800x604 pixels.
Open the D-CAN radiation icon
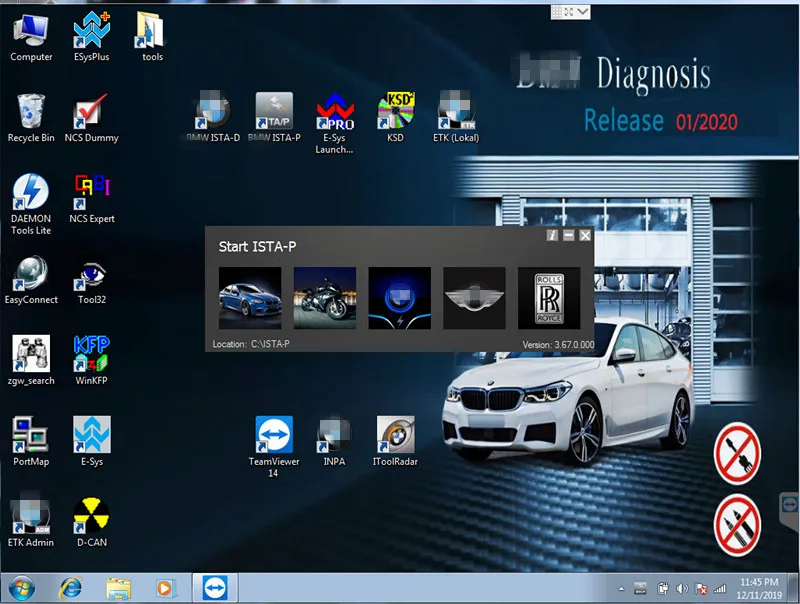click(91, 521)
